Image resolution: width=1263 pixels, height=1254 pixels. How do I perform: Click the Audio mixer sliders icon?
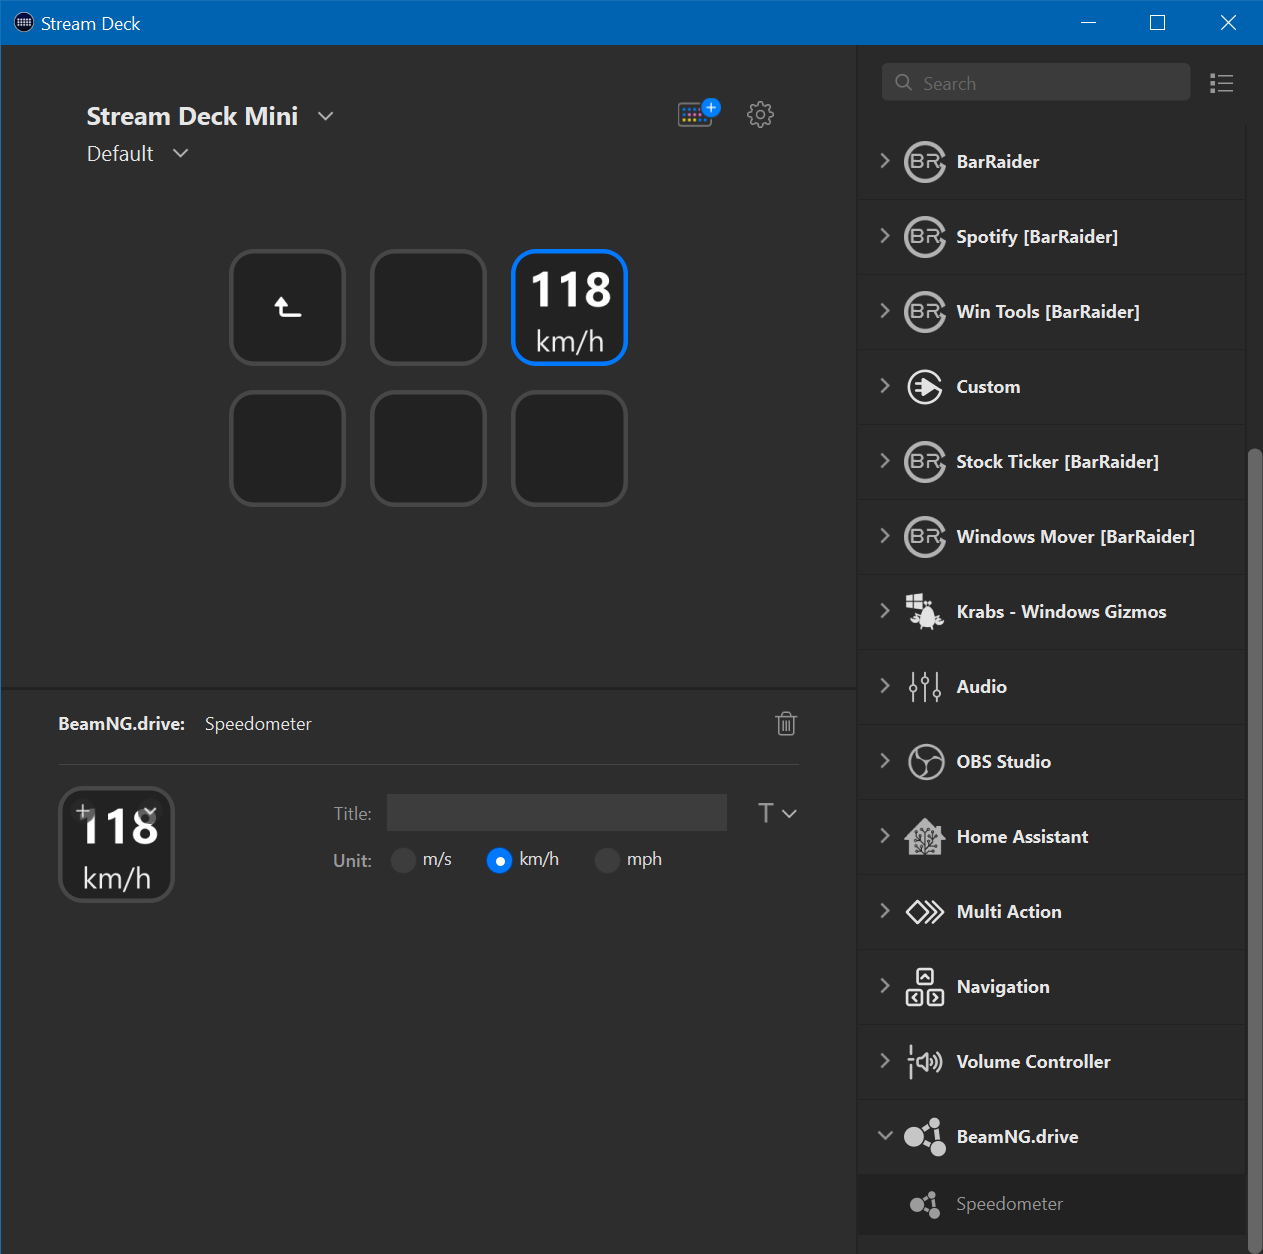coord(925,687)
